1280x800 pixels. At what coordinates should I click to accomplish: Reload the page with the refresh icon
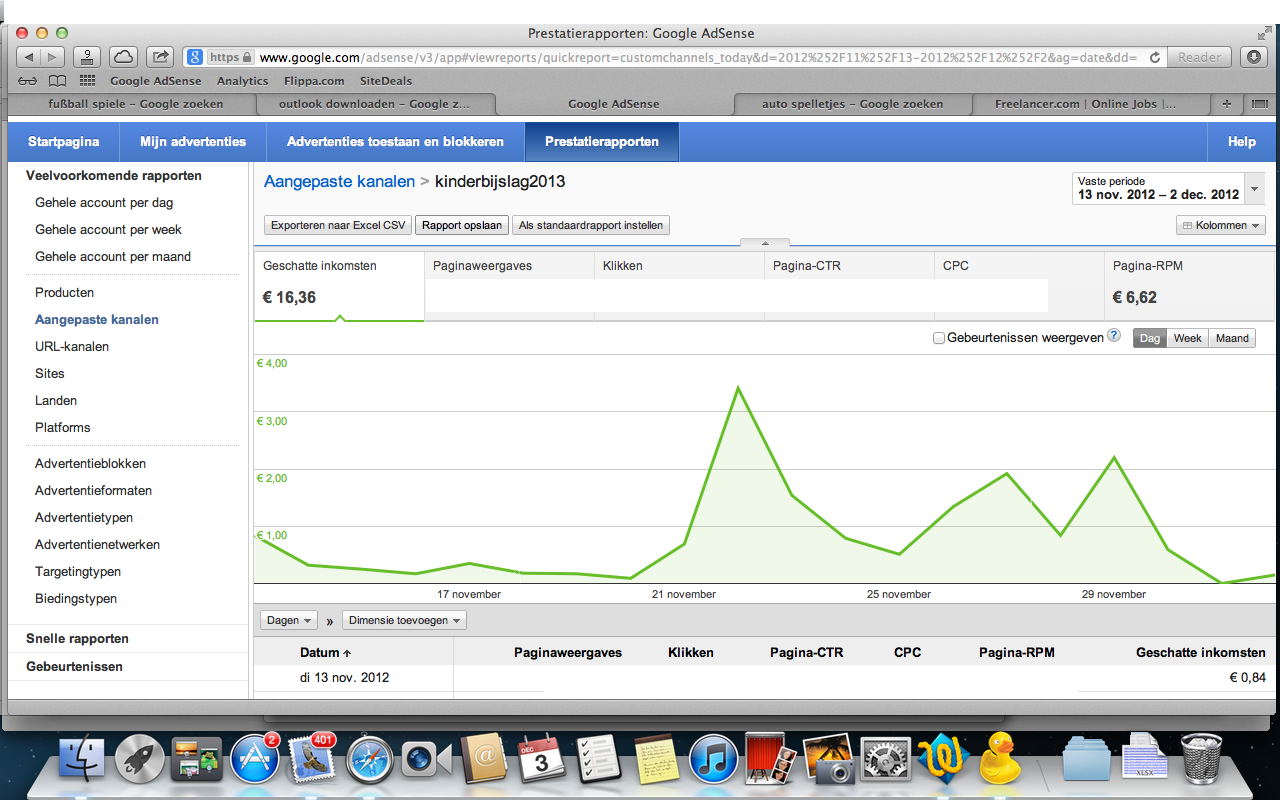coord(1155,57)
